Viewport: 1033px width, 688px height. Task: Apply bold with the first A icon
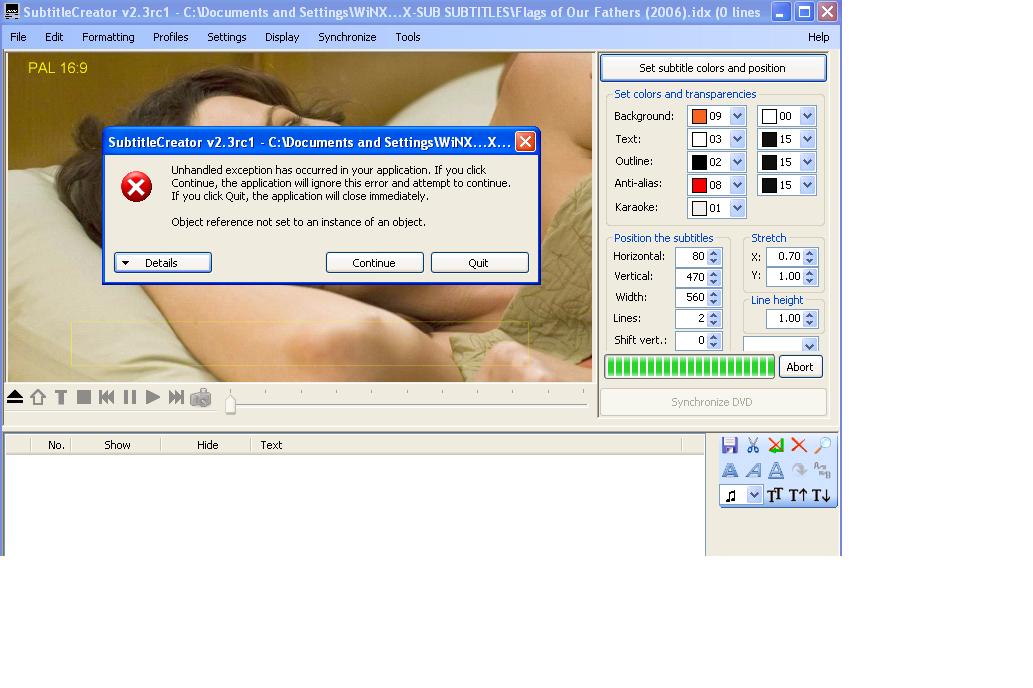(x=729, y=470)
